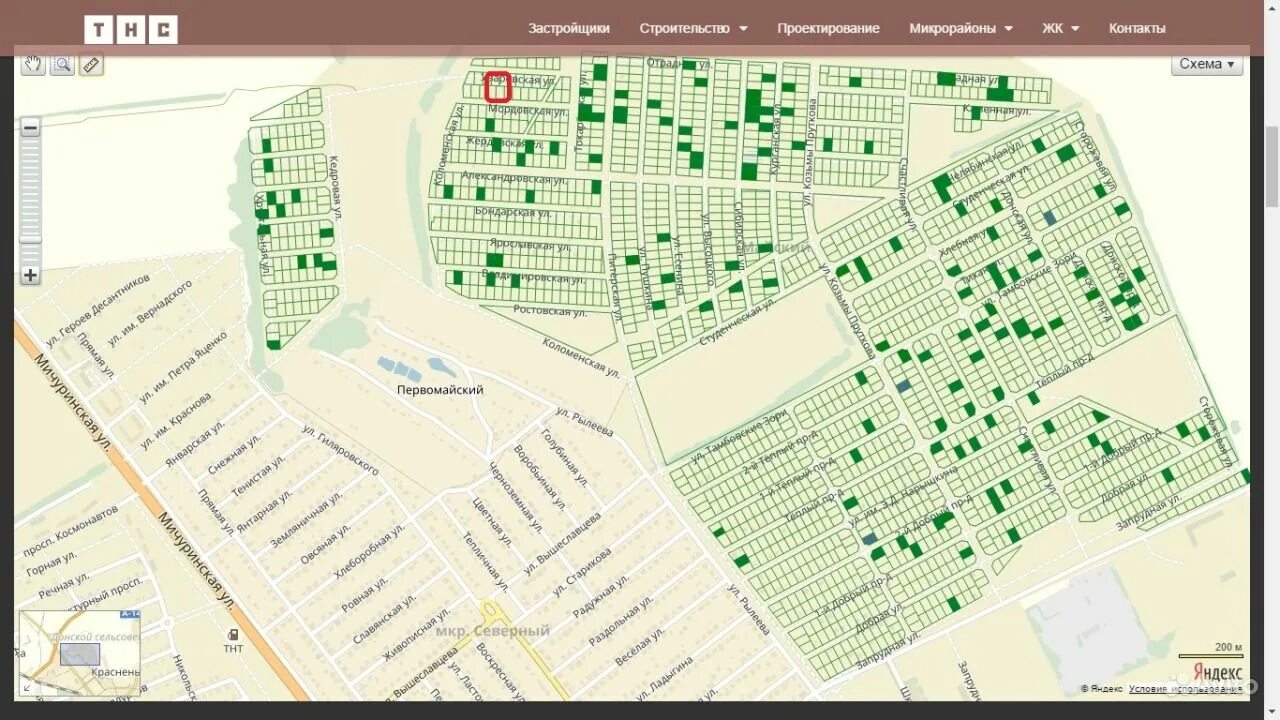Select the ruler distance tool
This screenshot has height=720, width=1280.
91,64
